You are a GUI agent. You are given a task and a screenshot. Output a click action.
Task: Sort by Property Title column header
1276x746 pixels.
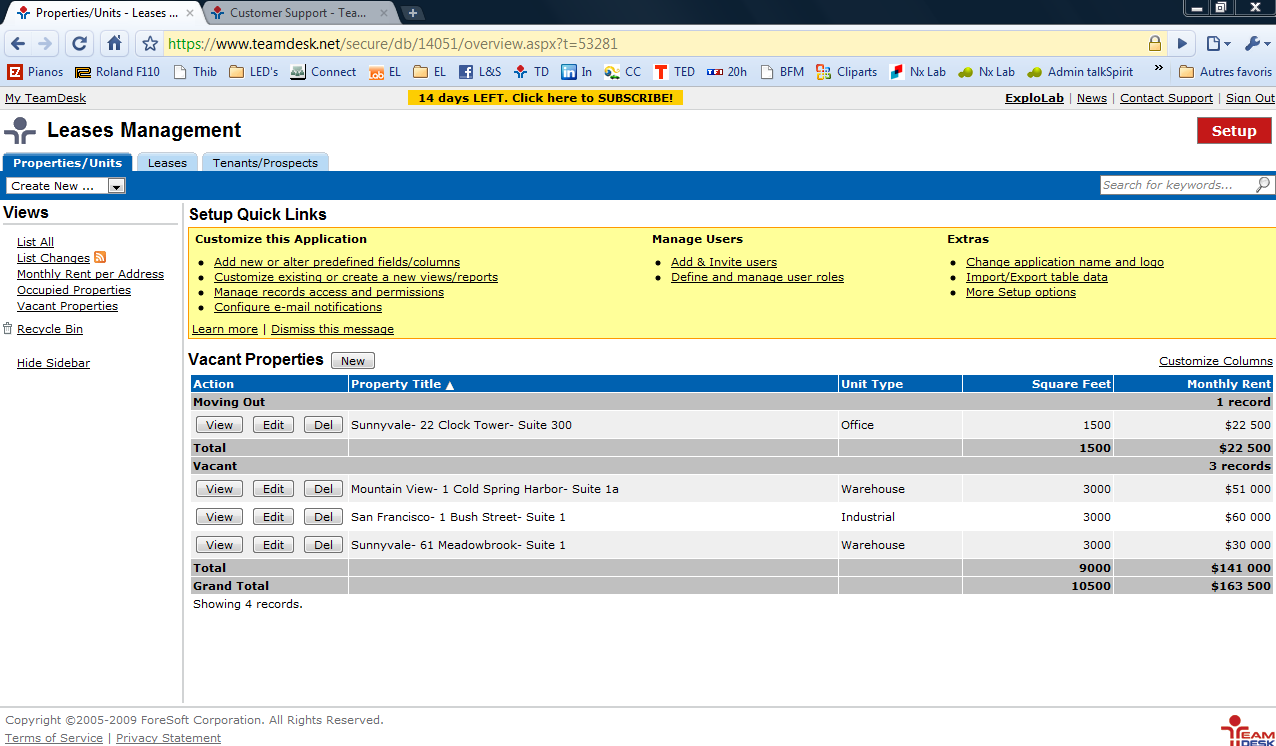click(402, 384)
